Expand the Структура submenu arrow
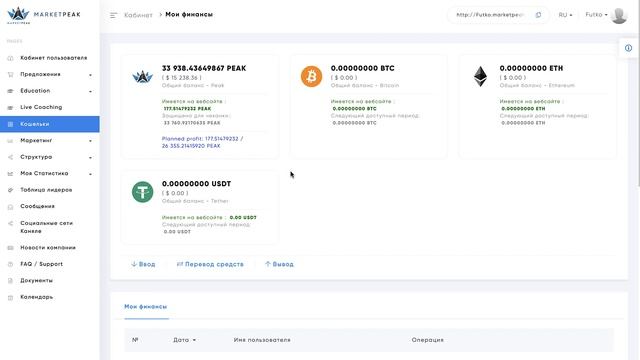Screen dimensions: 640x360 pos(91,158)
